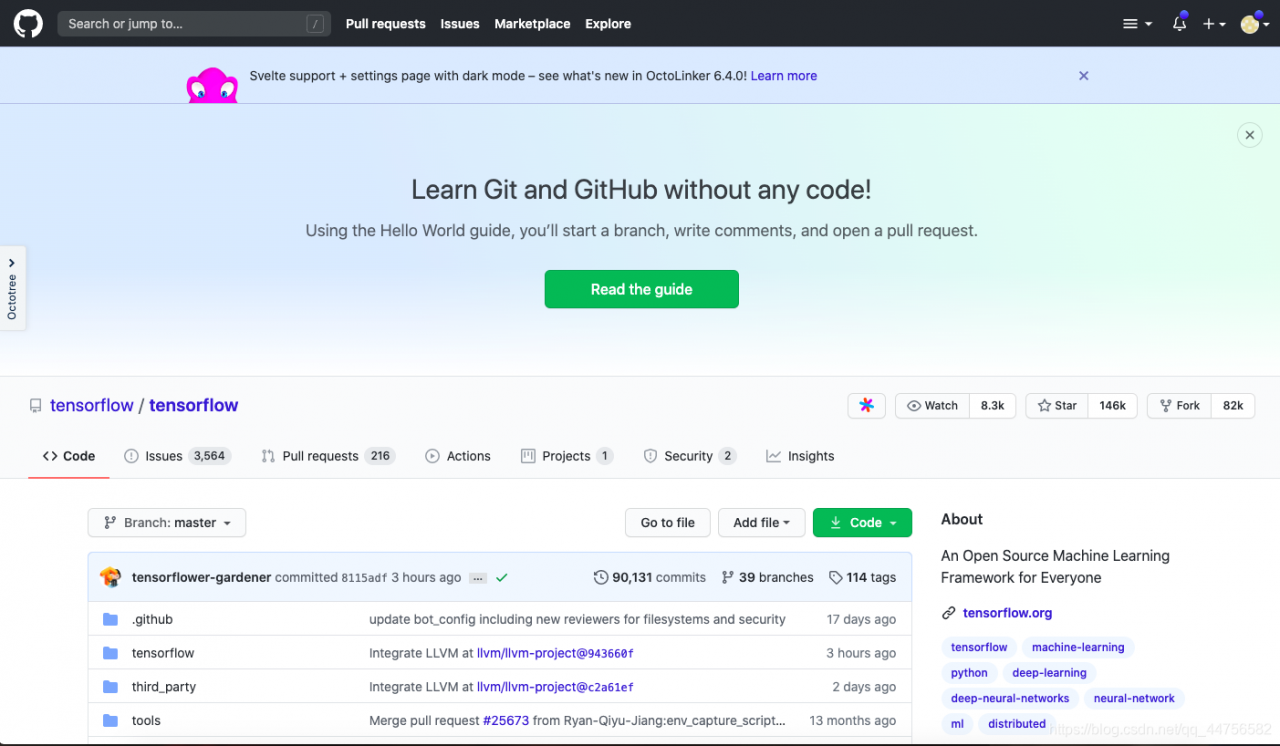Viewport: 1280px width, 746px height.
Task: Open the Insights tab
Action: (x=800, y=456)
